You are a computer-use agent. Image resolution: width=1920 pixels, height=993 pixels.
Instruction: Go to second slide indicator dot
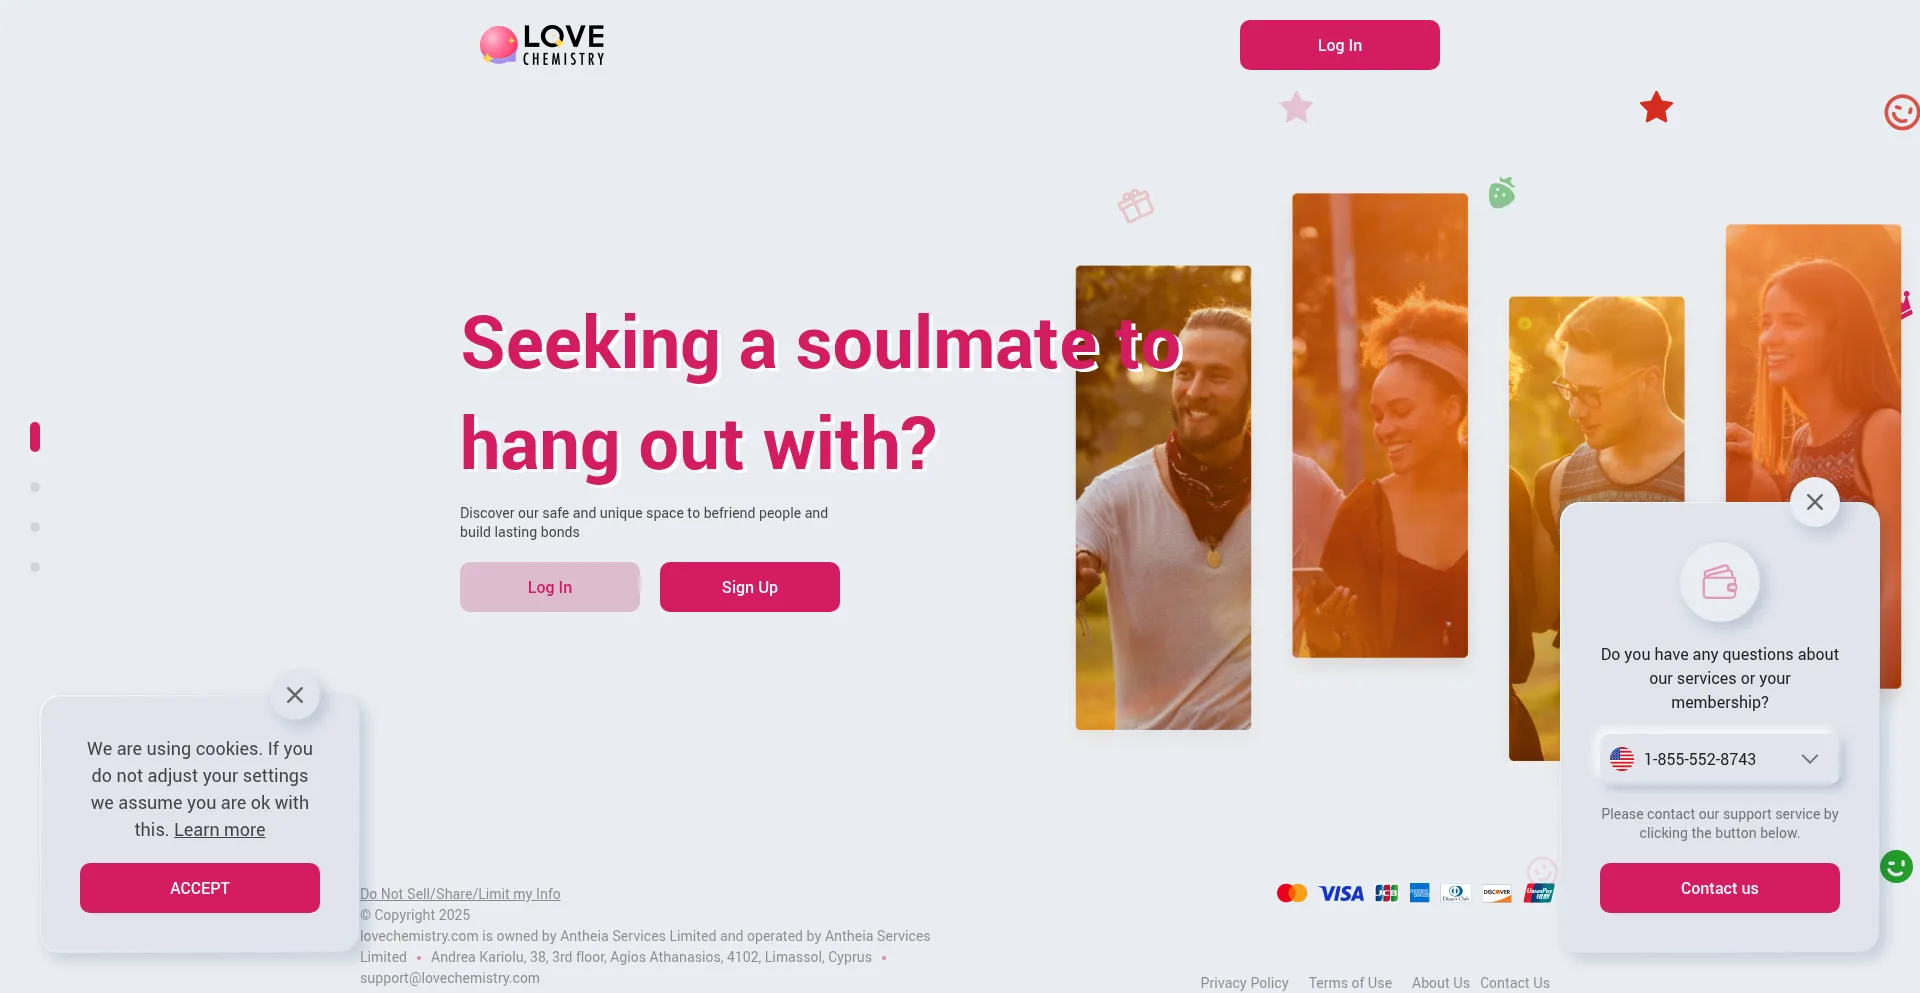[x=35, y=487]
